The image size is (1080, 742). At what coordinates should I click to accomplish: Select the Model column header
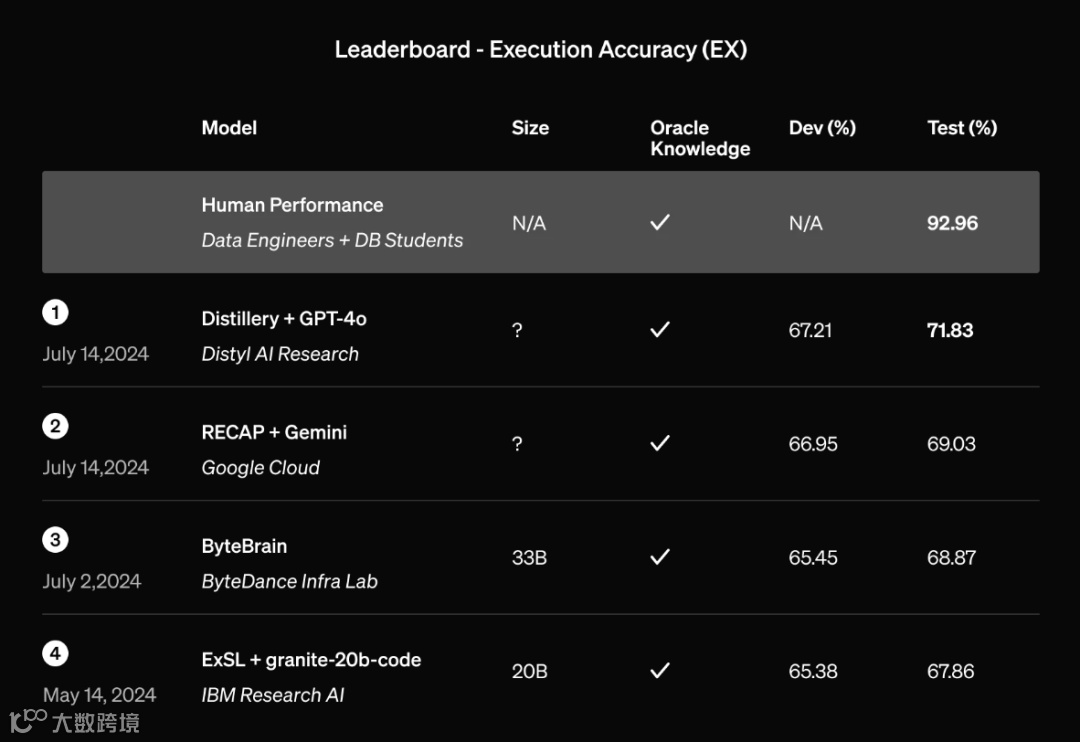point(229,128)
